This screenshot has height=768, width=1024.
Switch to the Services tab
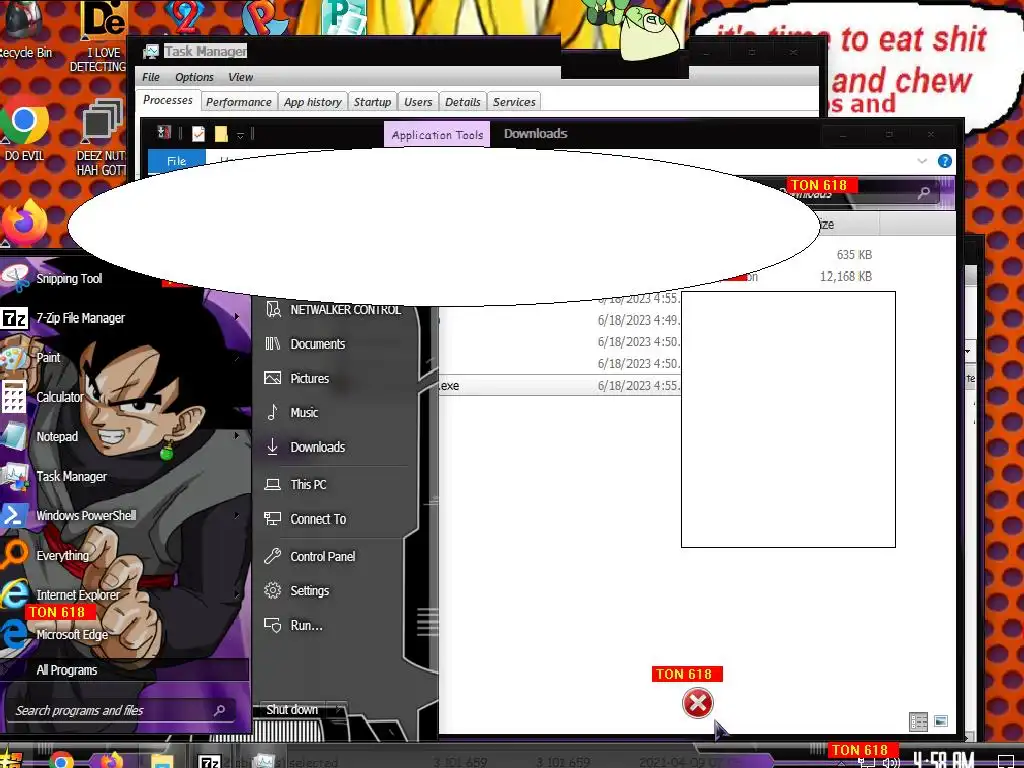[514, 102]
